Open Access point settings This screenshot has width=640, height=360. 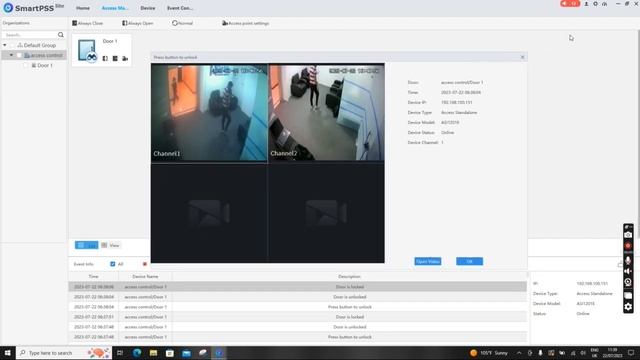click(x=245, y=23)
